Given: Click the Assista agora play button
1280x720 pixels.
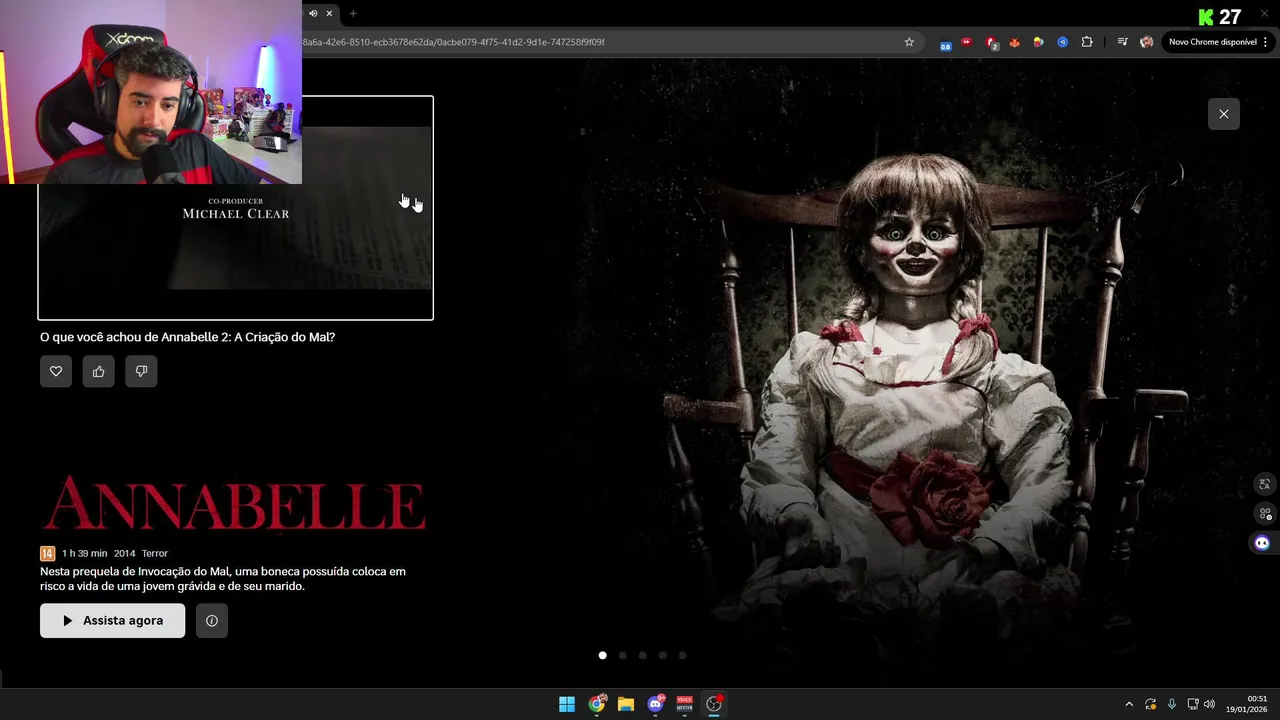Looking at the screenshot, I should click(112, 620).
